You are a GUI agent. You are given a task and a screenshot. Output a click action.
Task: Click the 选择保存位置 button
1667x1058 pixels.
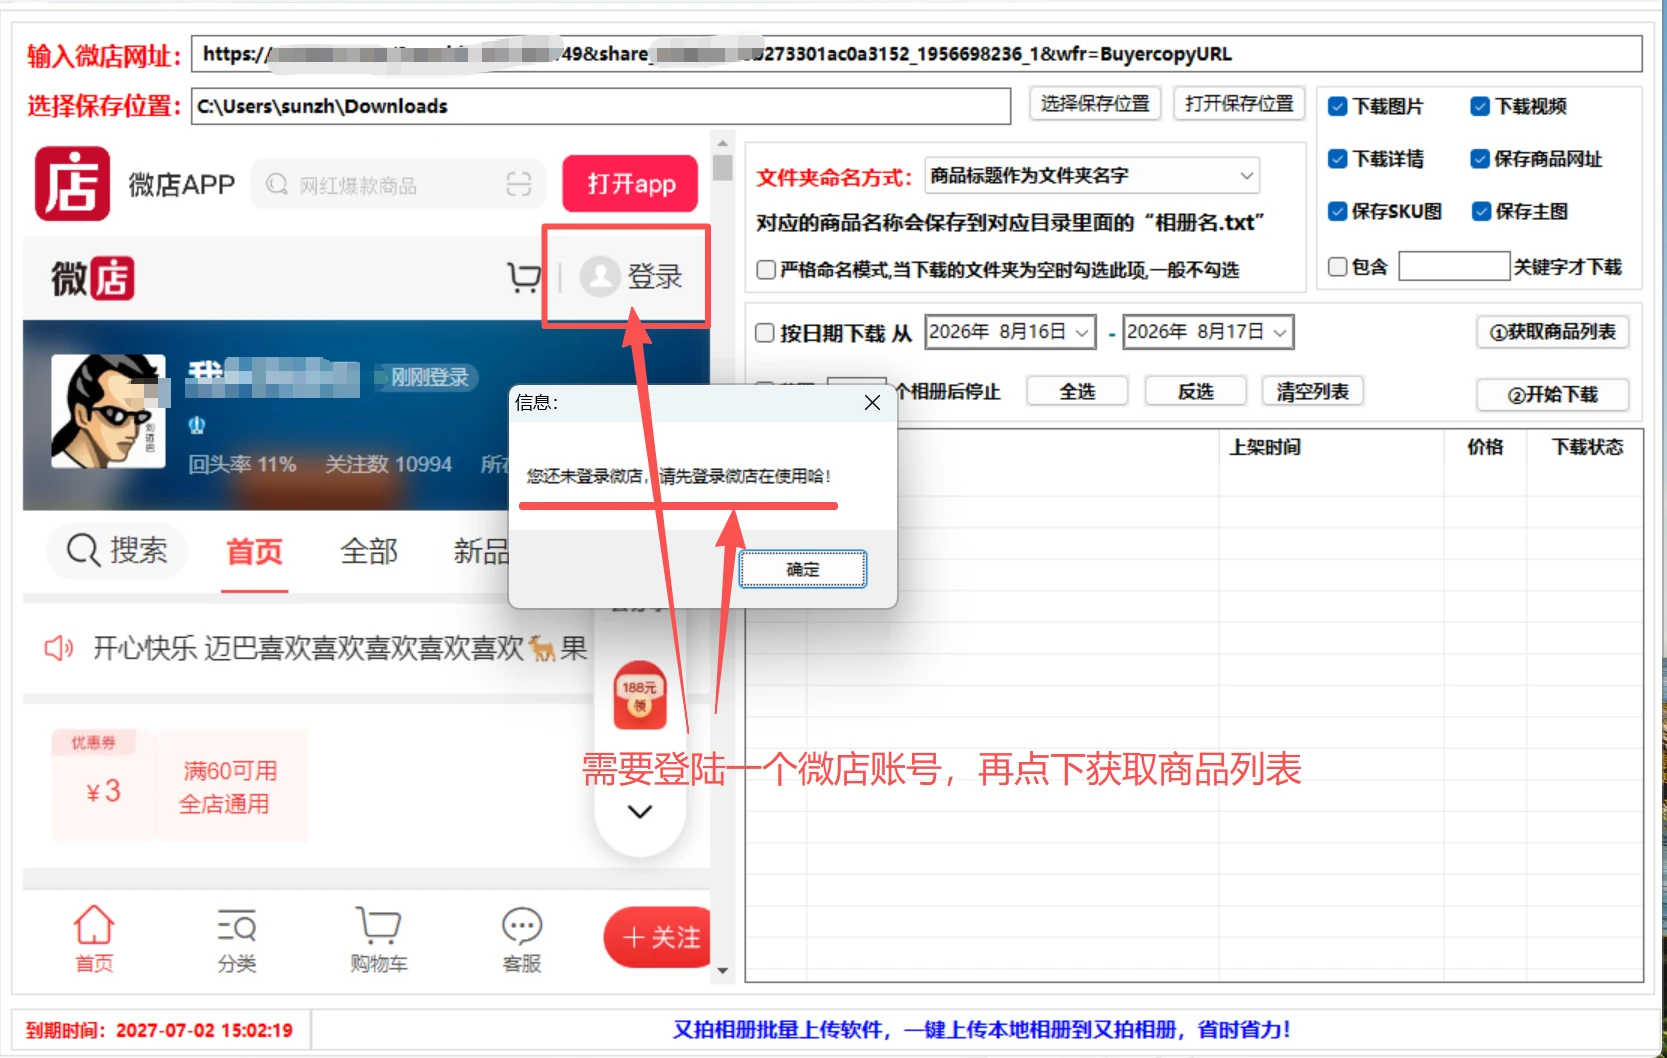[x=1095, y=104]
